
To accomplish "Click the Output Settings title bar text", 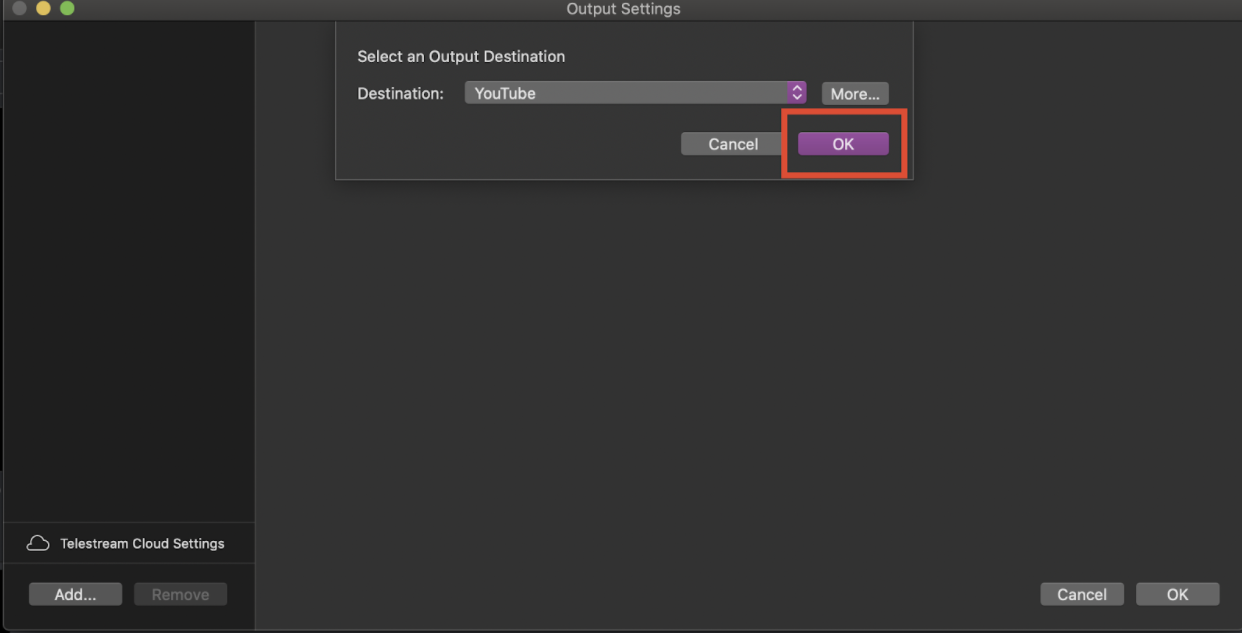I will point(623,9).
